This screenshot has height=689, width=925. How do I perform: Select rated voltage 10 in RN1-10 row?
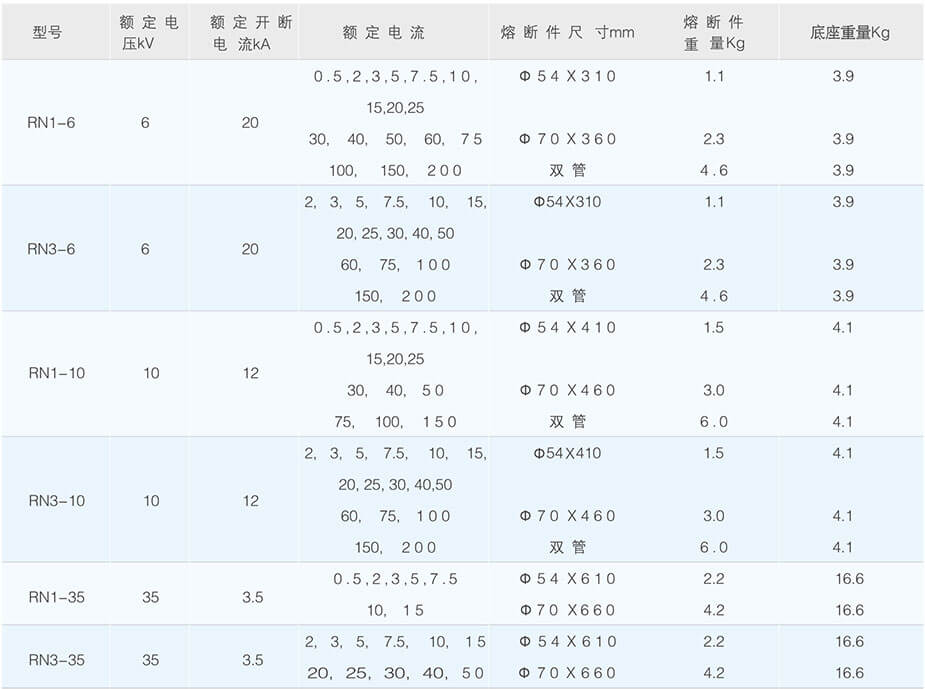click(151, 373)
